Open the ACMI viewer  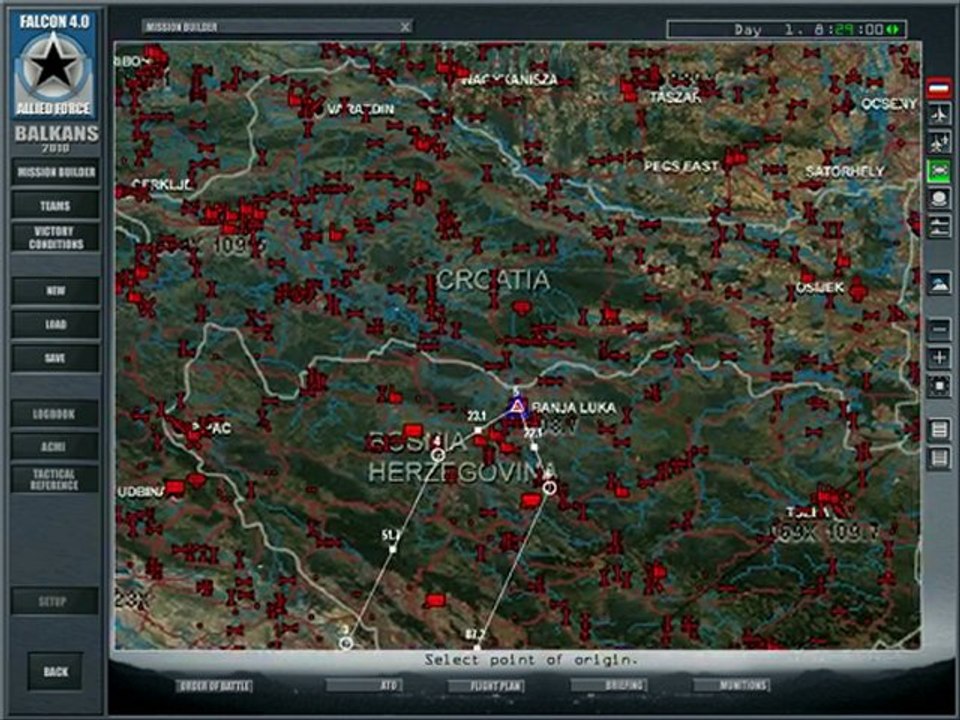coord(55,447)
